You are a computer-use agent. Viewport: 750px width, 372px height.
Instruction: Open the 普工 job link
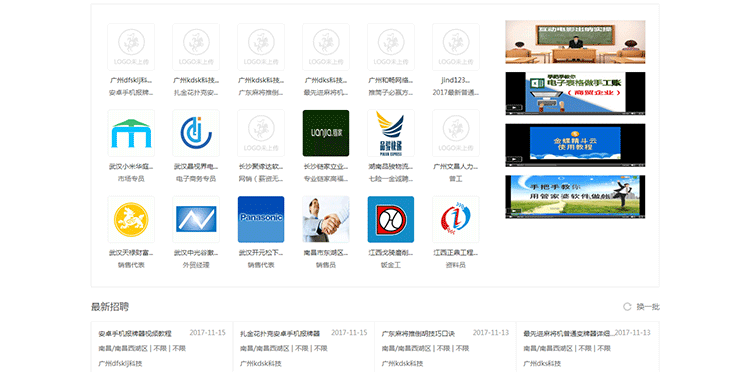[456, 179]
